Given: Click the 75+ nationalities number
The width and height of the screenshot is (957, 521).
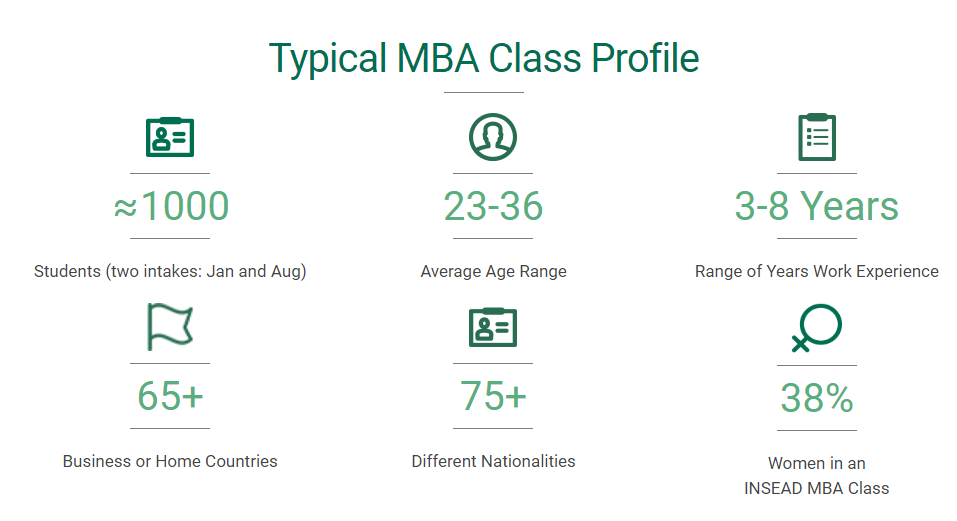Looking at the screenshot, I should [x=493, y=396].
